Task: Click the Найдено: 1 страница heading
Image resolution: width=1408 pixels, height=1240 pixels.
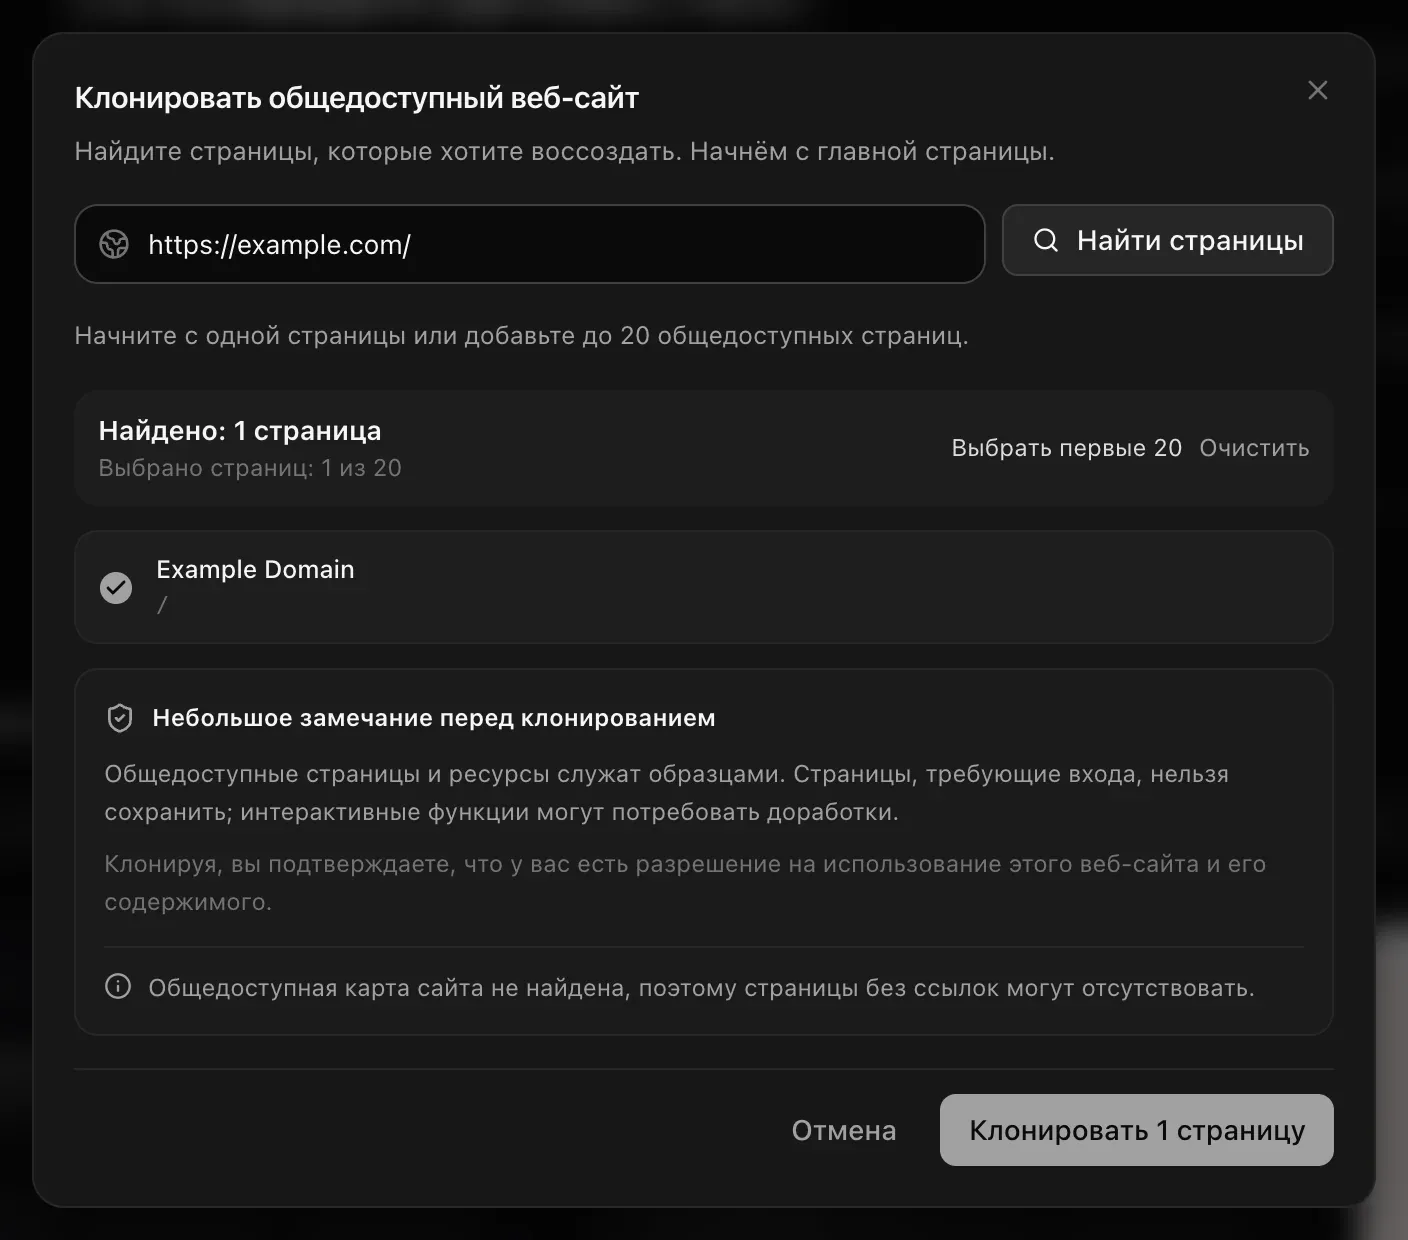Action: (240, 431)
